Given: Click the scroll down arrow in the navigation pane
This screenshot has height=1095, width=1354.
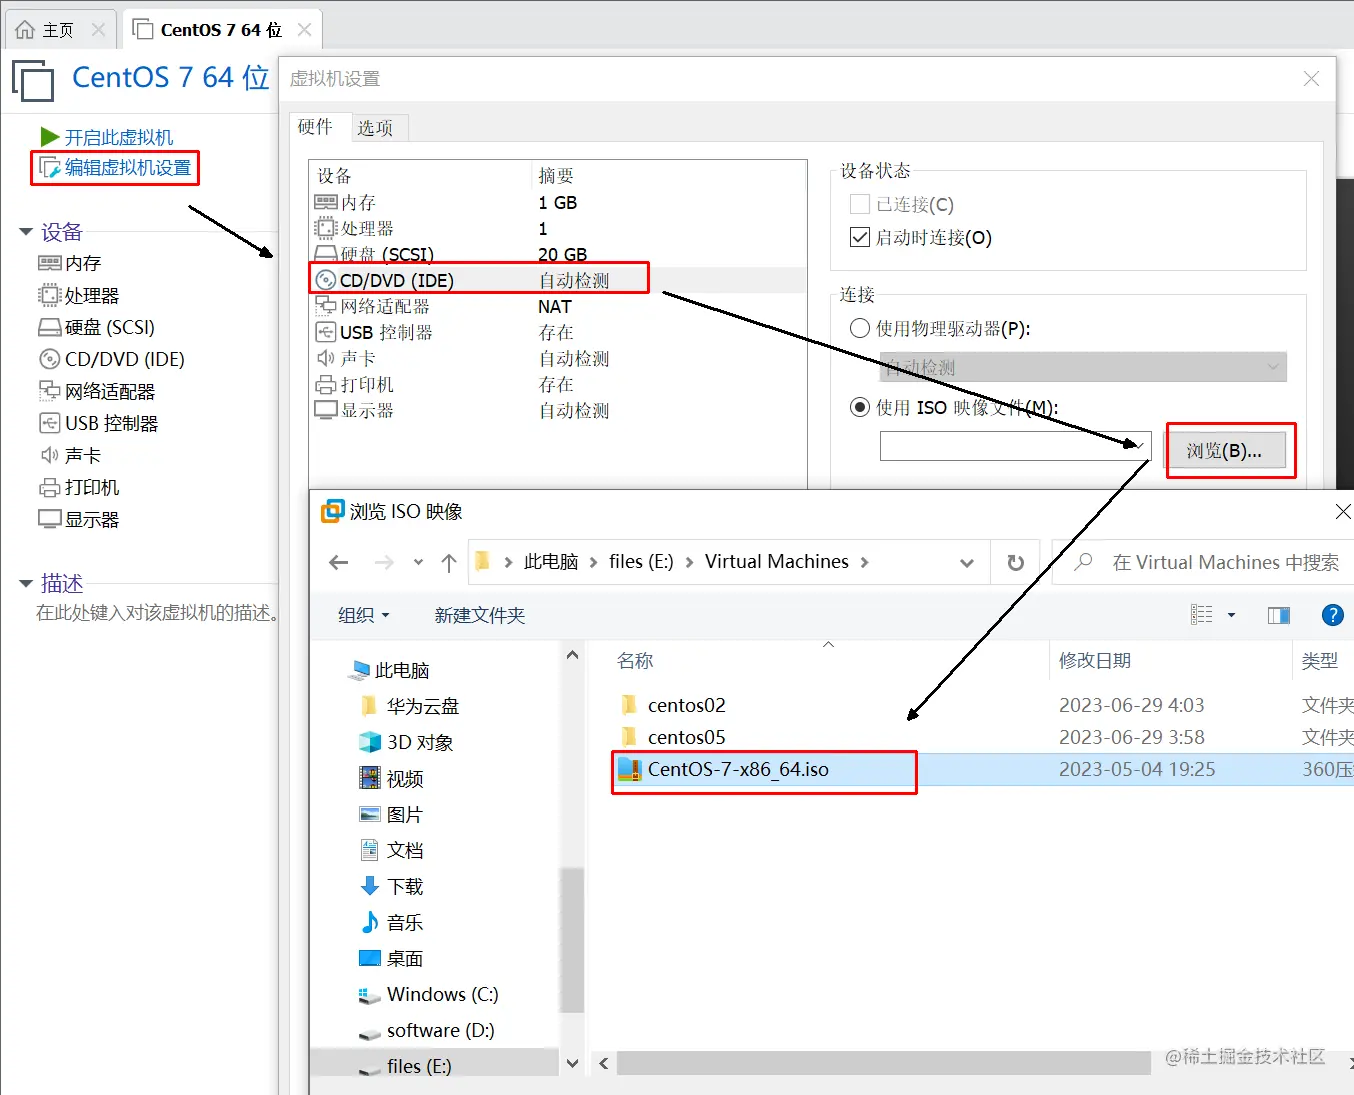Looking at the screenshot, I should (572, 1063).
